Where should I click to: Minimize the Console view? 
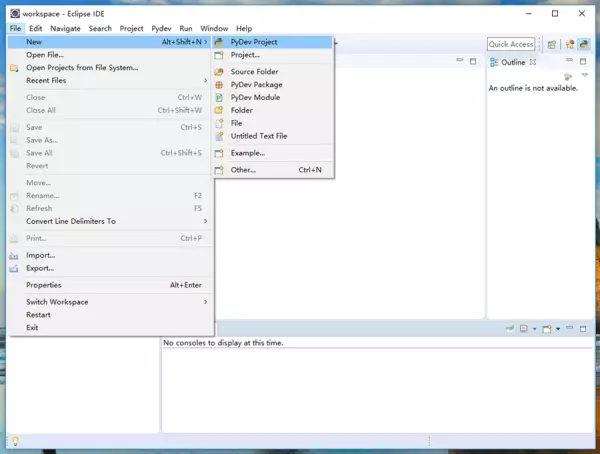click(570, 328)
